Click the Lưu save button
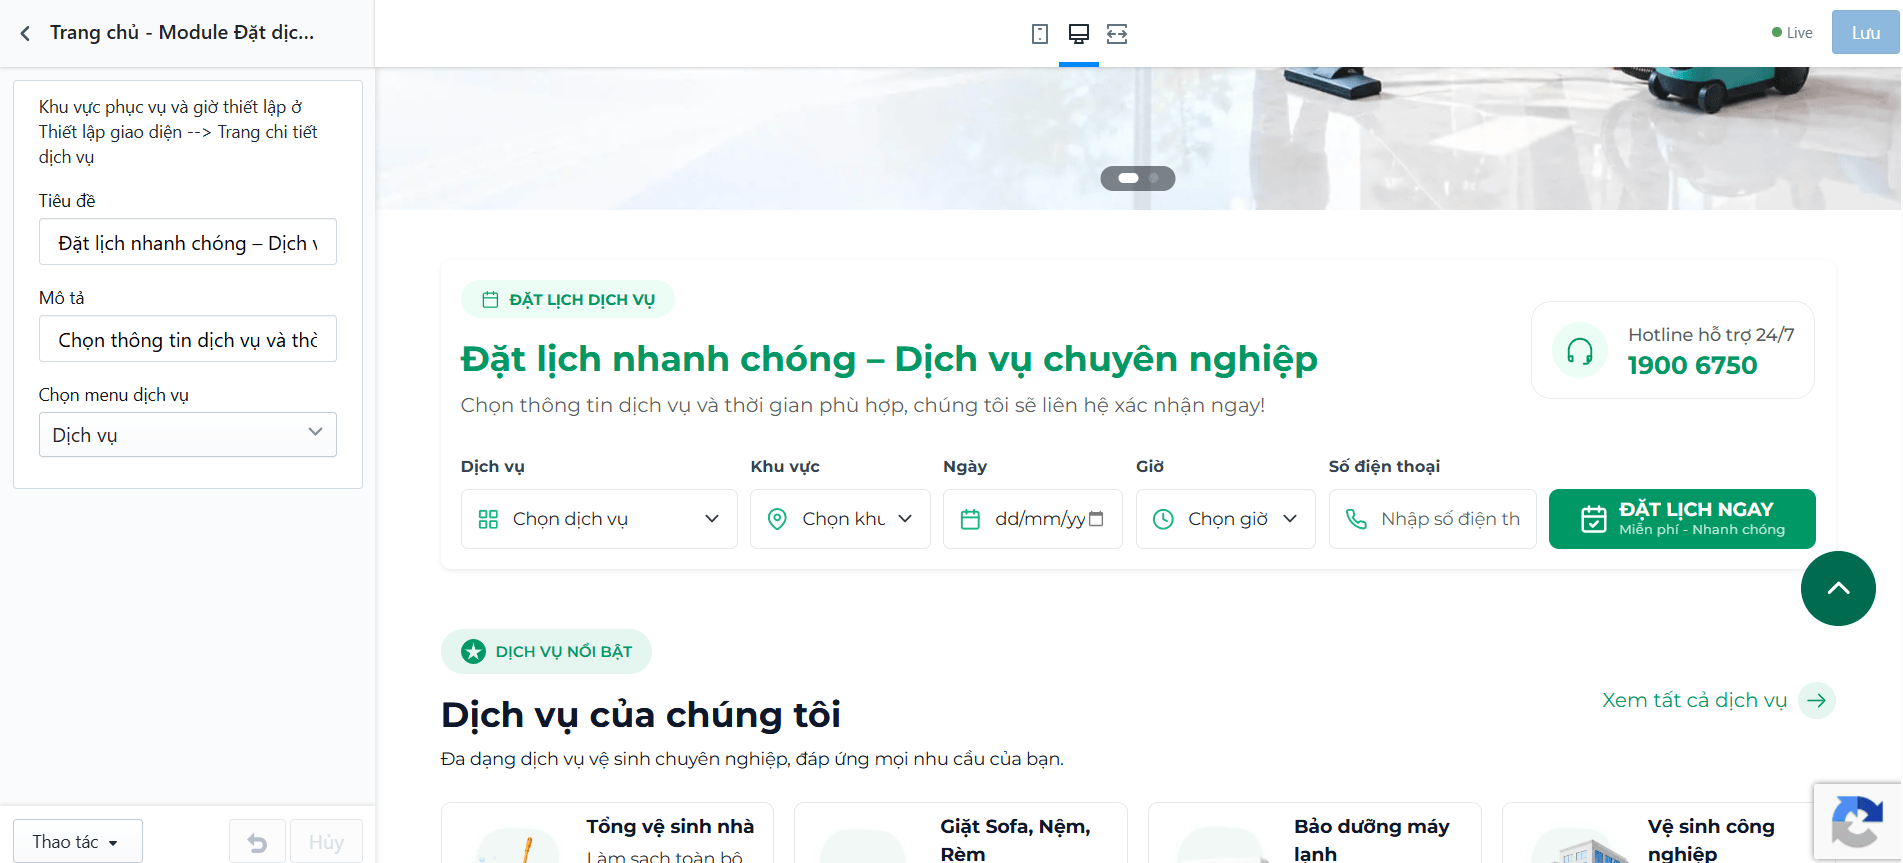The width and height of the screenshot is (1903, 863). (x=1866, y=32)
